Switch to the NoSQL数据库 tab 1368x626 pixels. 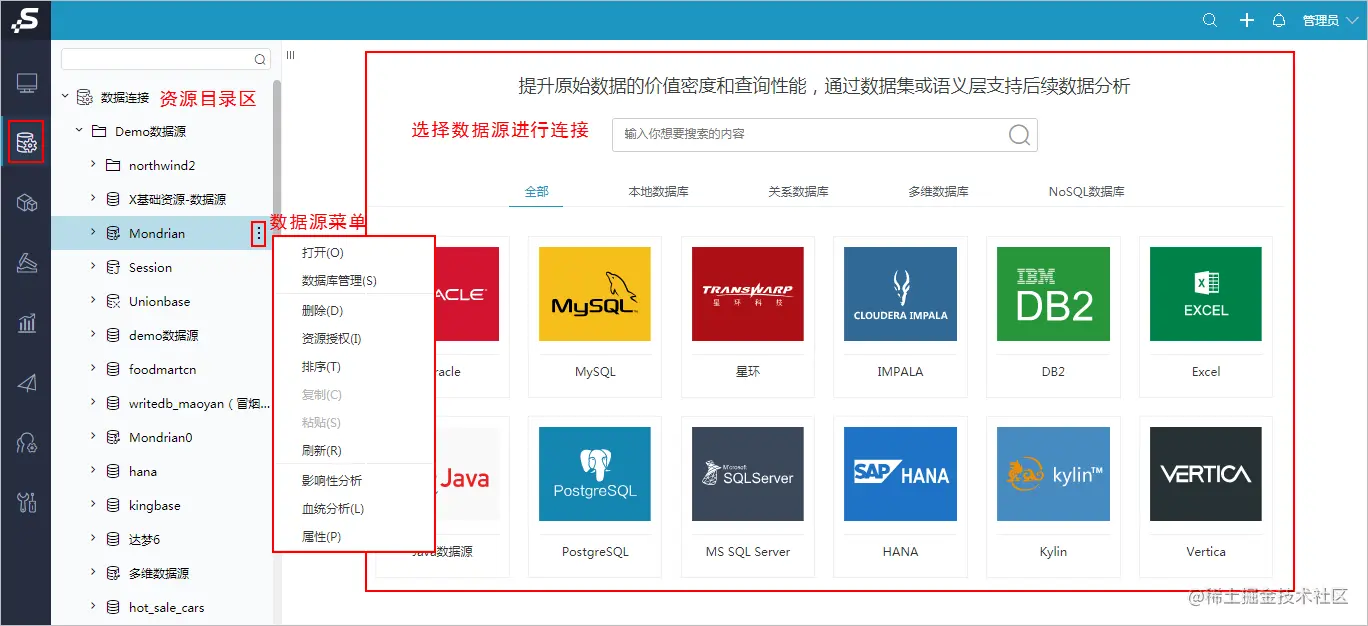click(1086, 191)
